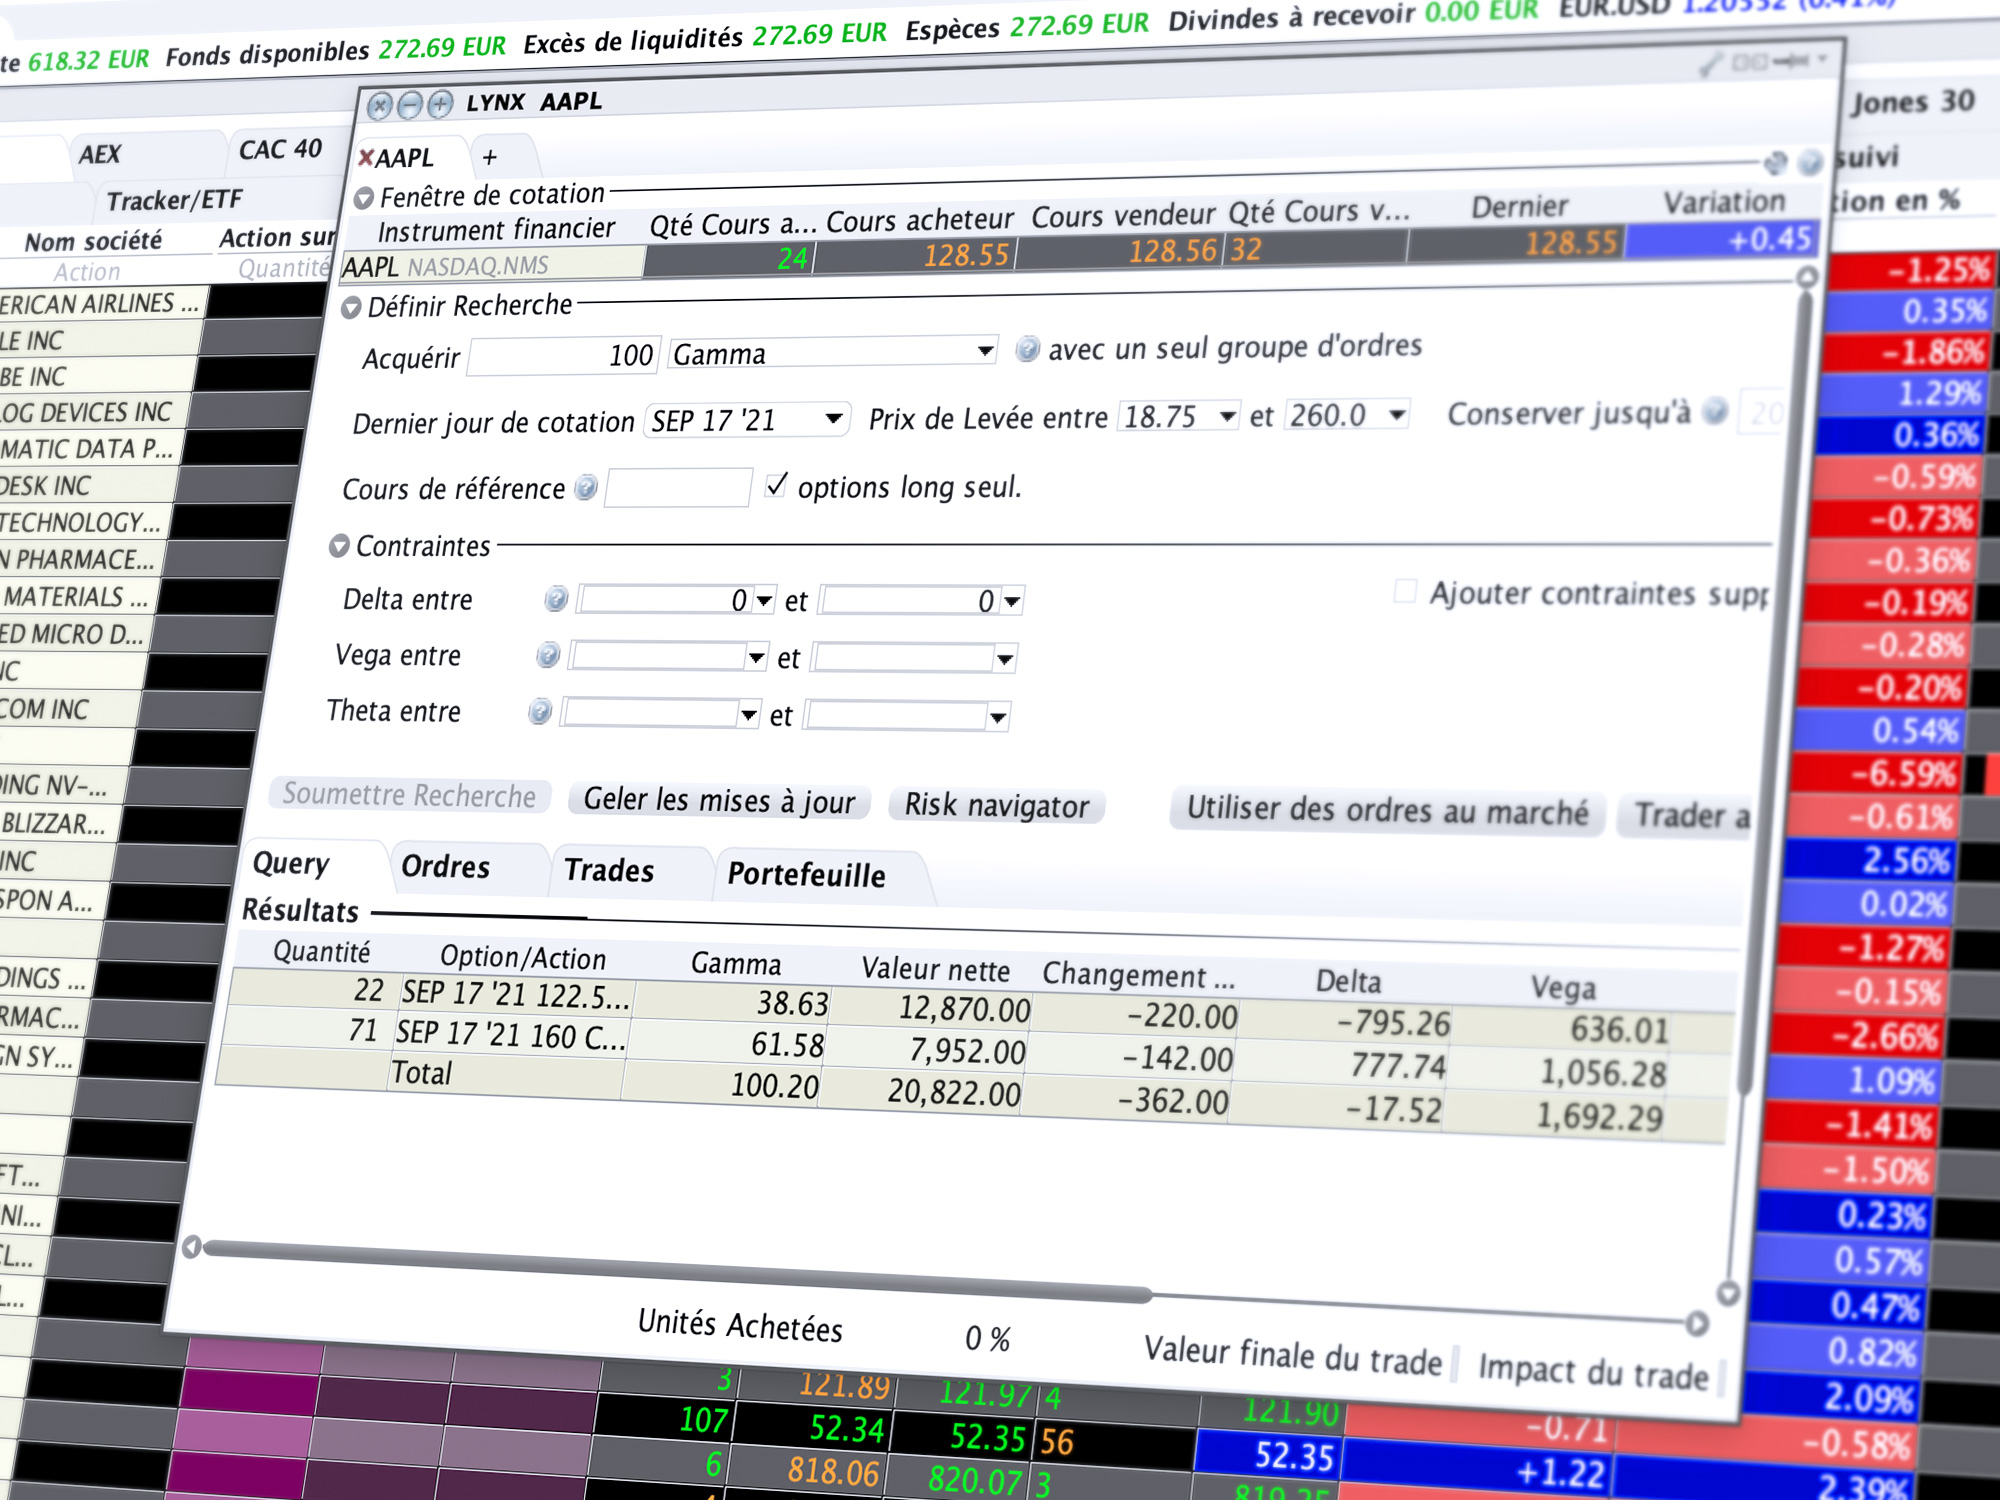
Task: Click the Gamma column header in results
Action: coord(736,964)
